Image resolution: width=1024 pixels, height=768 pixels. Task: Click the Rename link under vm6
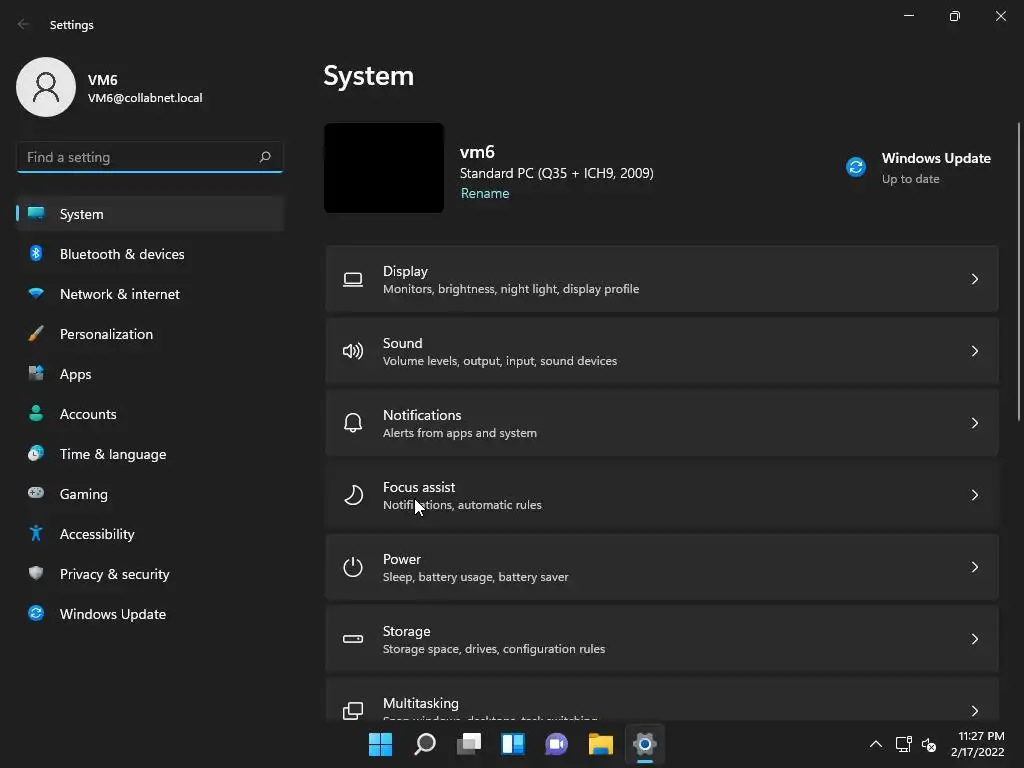pos(485,193)
